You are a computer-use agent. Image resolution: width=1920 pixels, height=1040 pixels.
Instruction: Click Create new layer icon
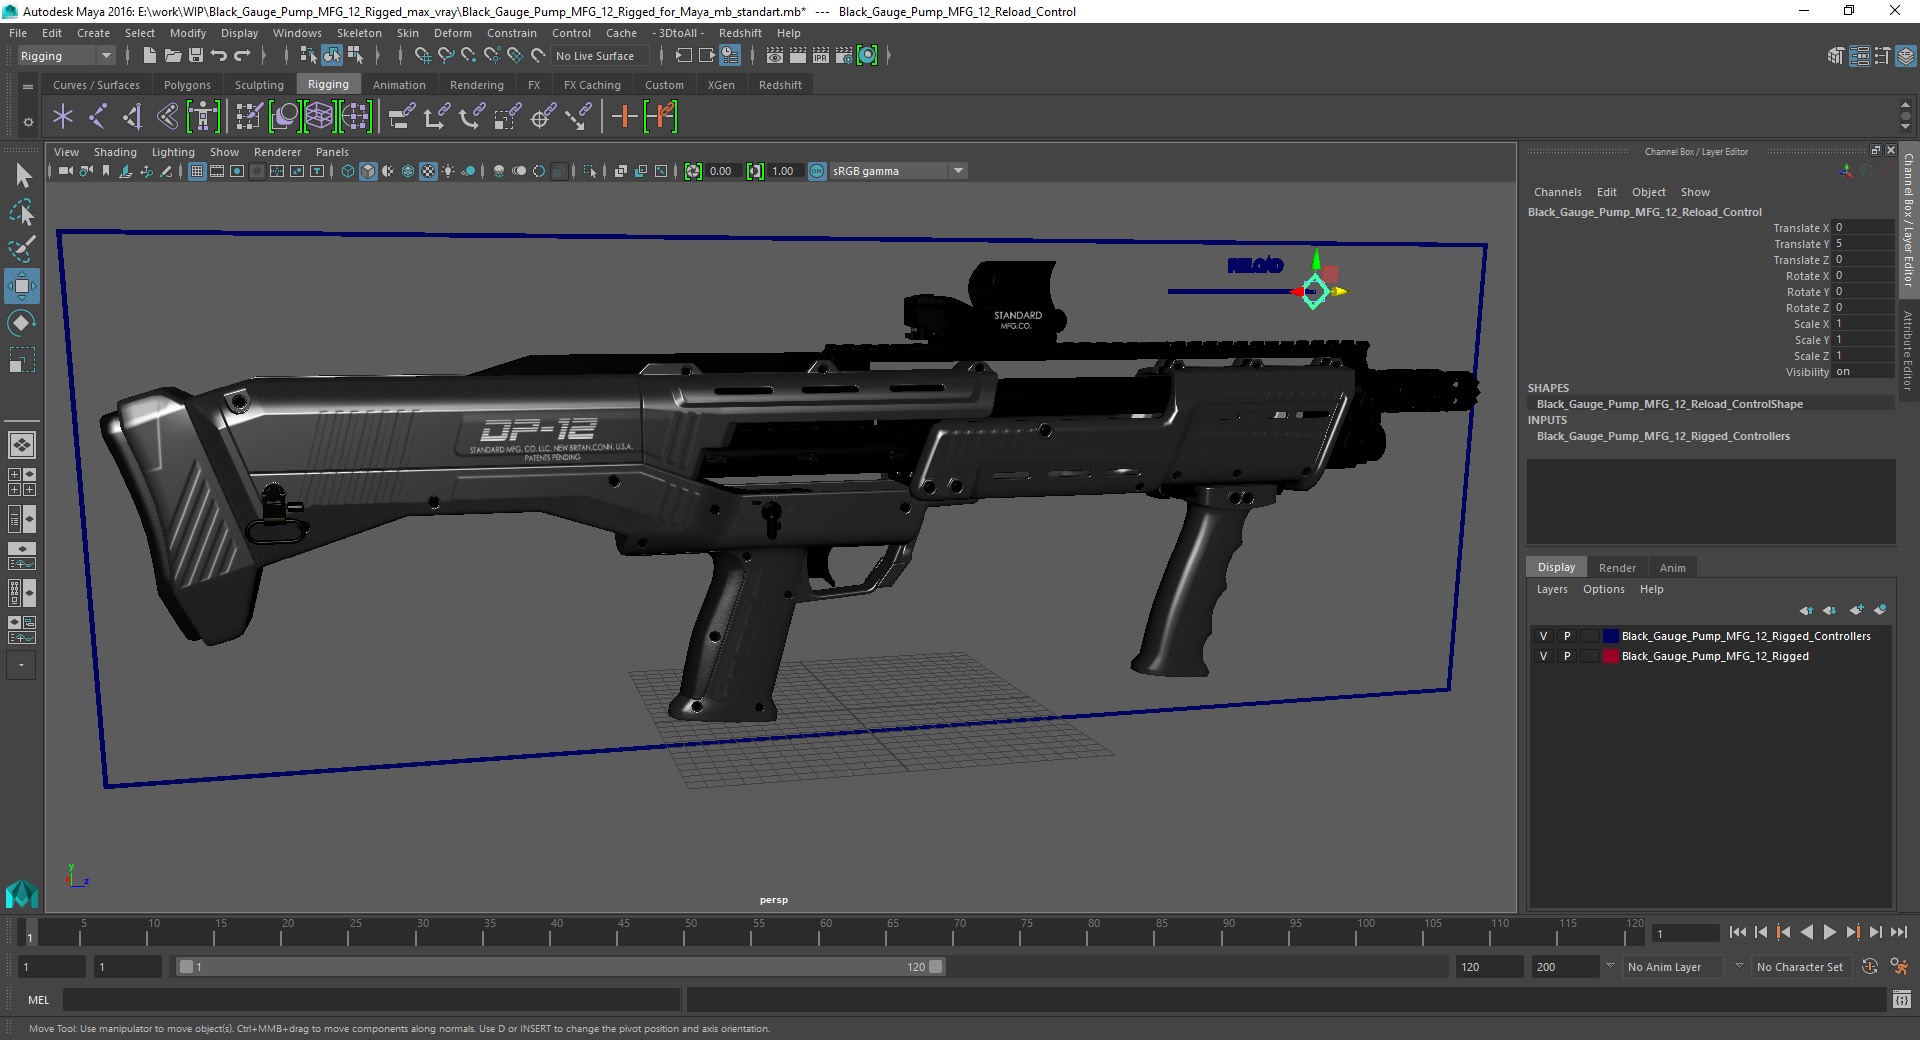pos(1856,610)
